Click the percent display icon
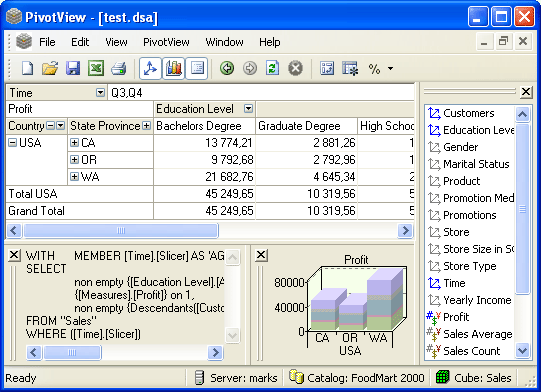This screenshot has width=541, height=392. 374,69
